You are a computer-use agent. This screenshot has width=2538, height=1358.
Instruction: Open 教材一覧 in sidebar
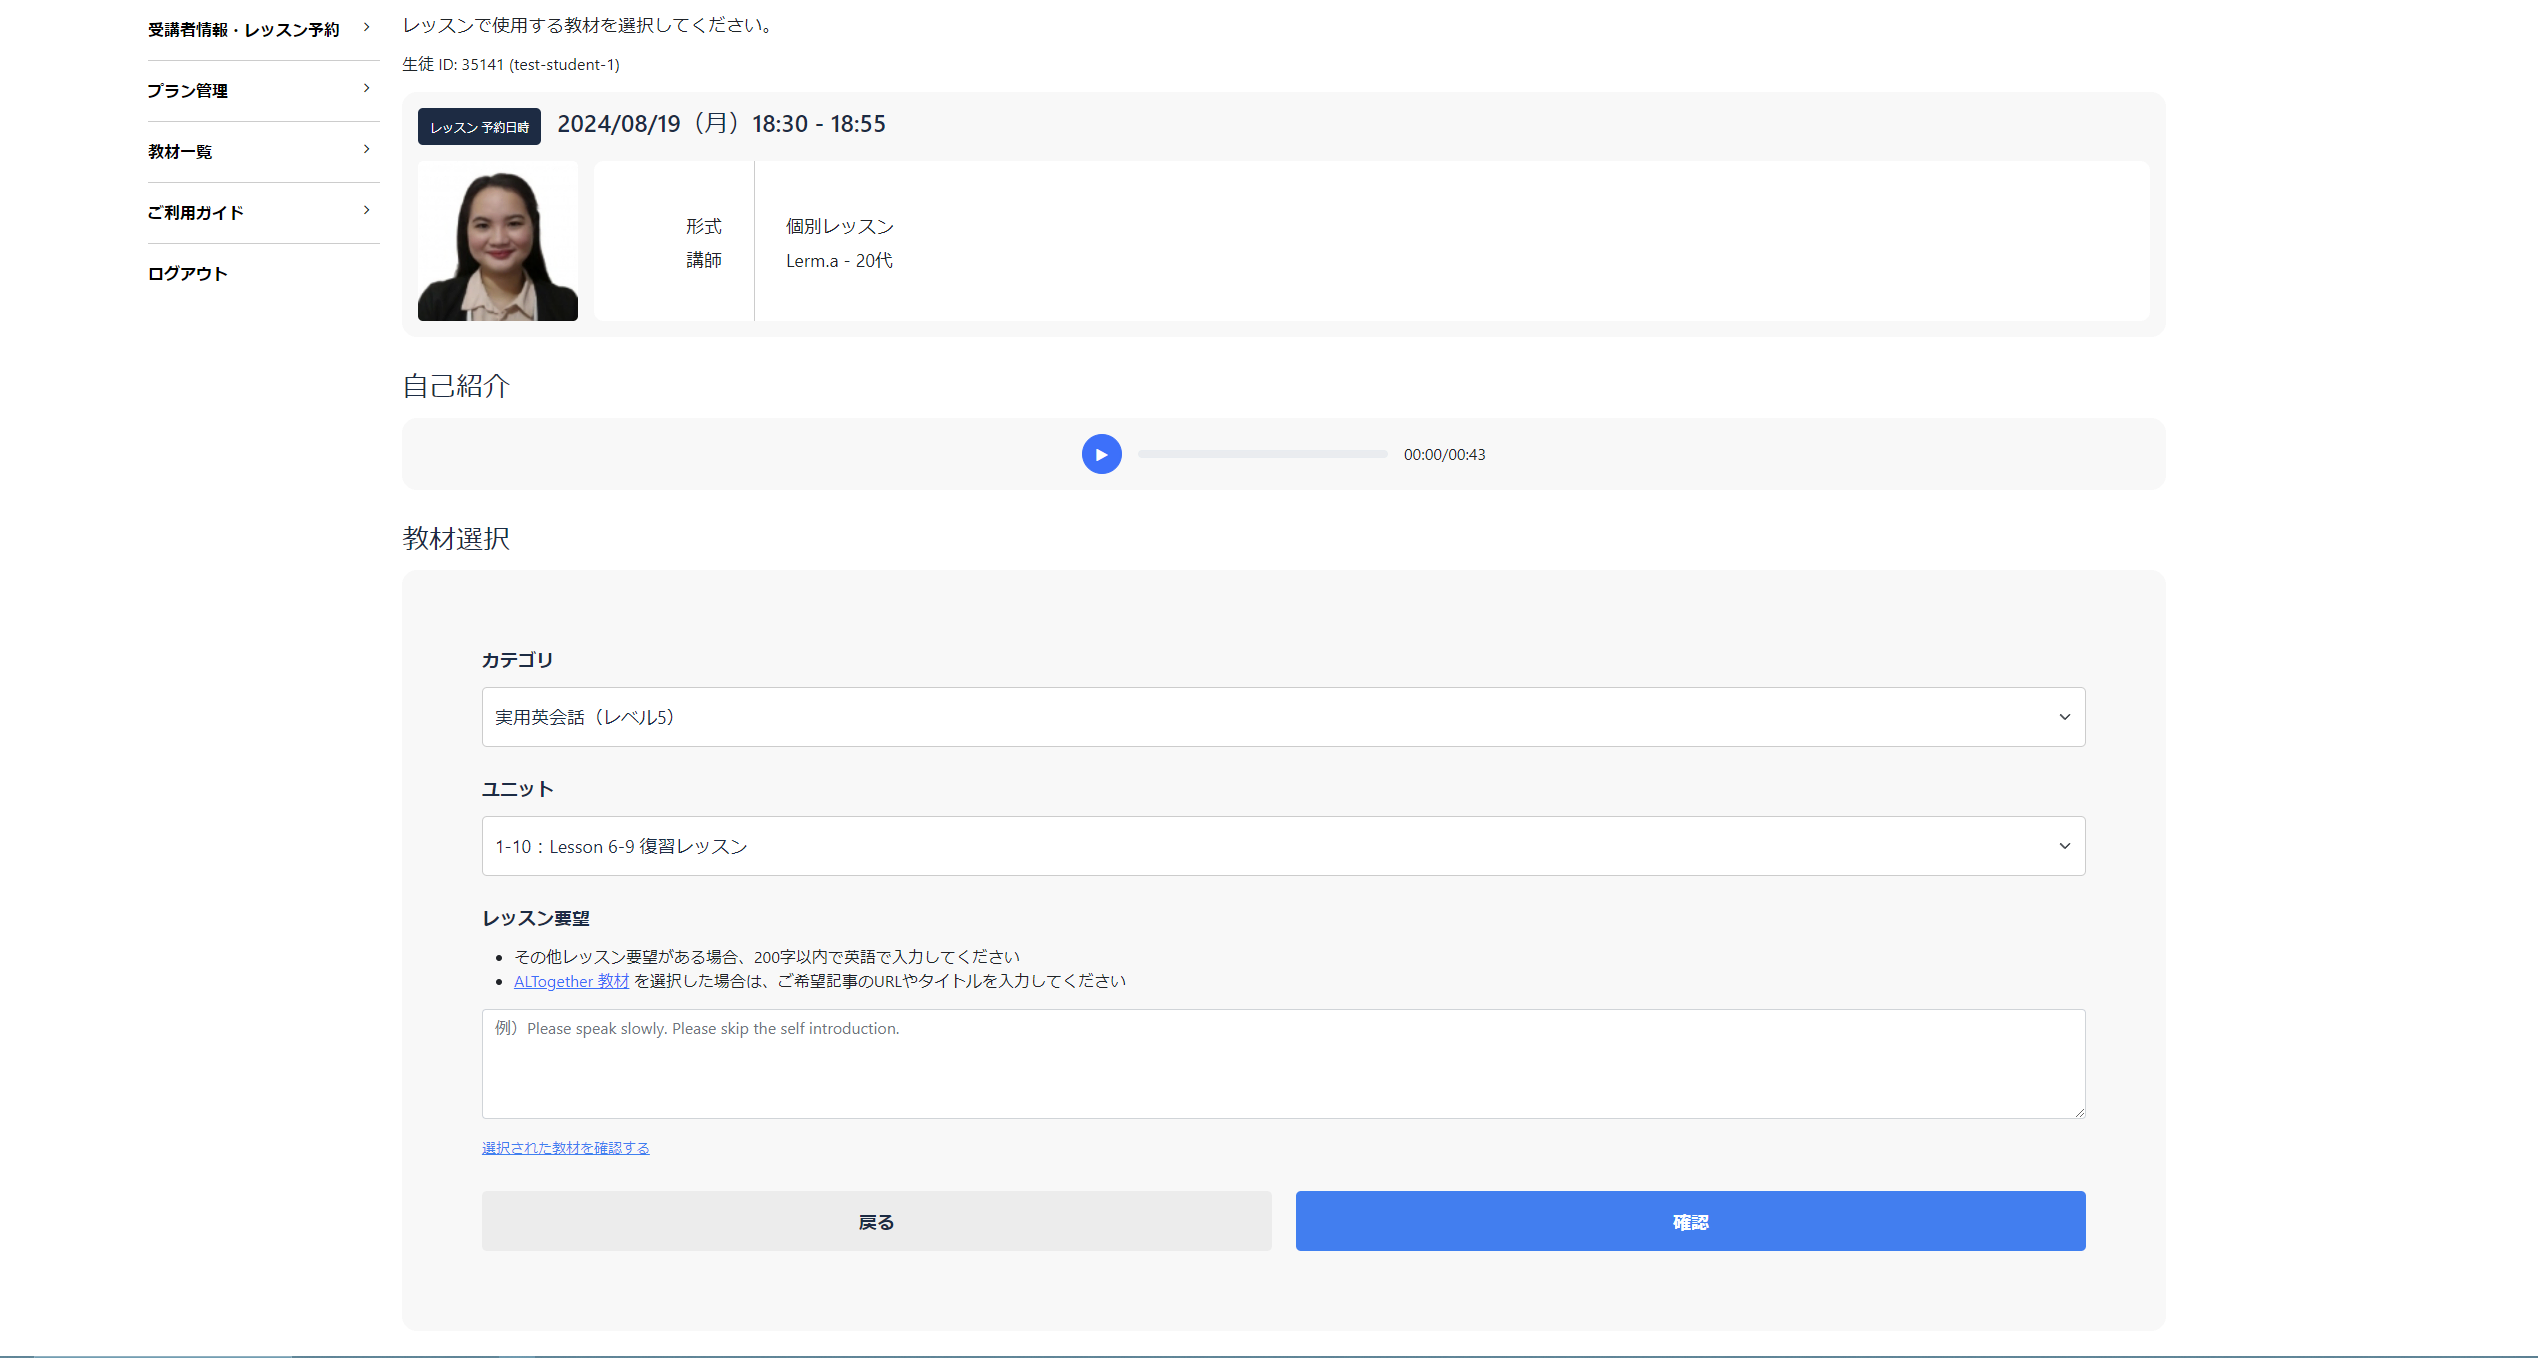click(x=180, y=152)
